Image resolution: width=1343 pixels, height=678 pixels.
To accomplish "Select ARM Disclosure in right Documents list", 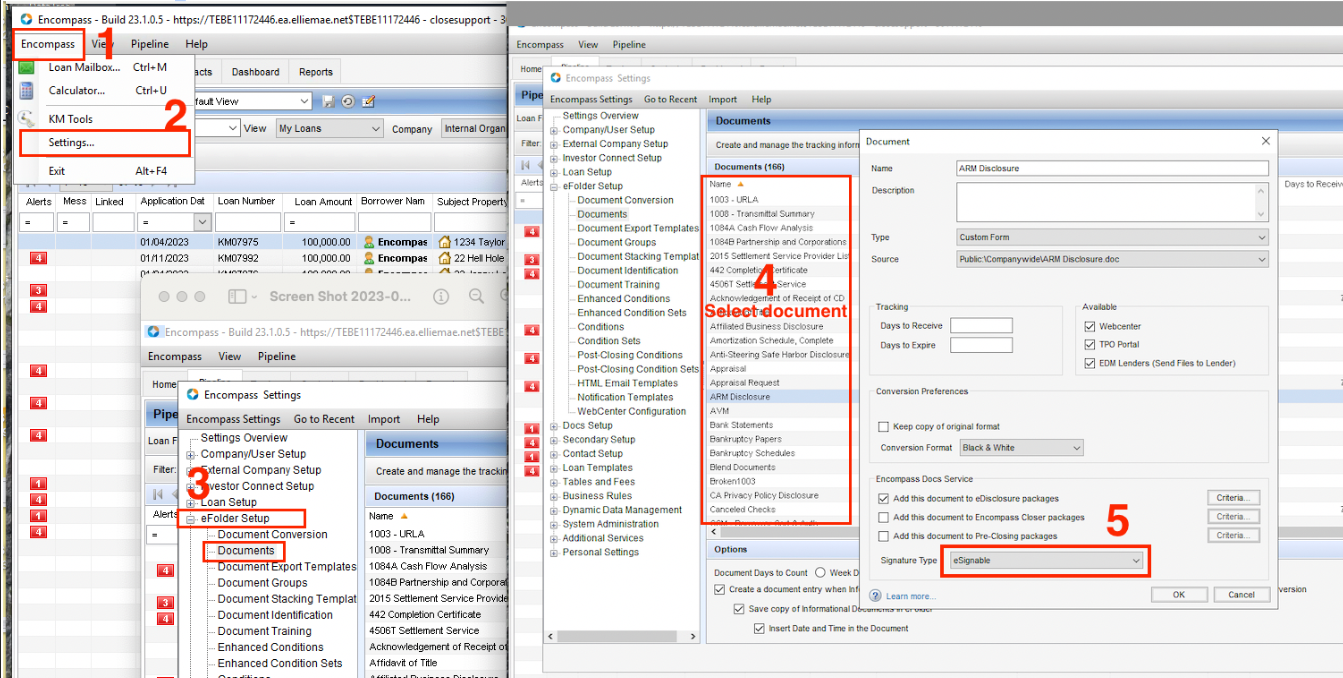I will (740, 397).
